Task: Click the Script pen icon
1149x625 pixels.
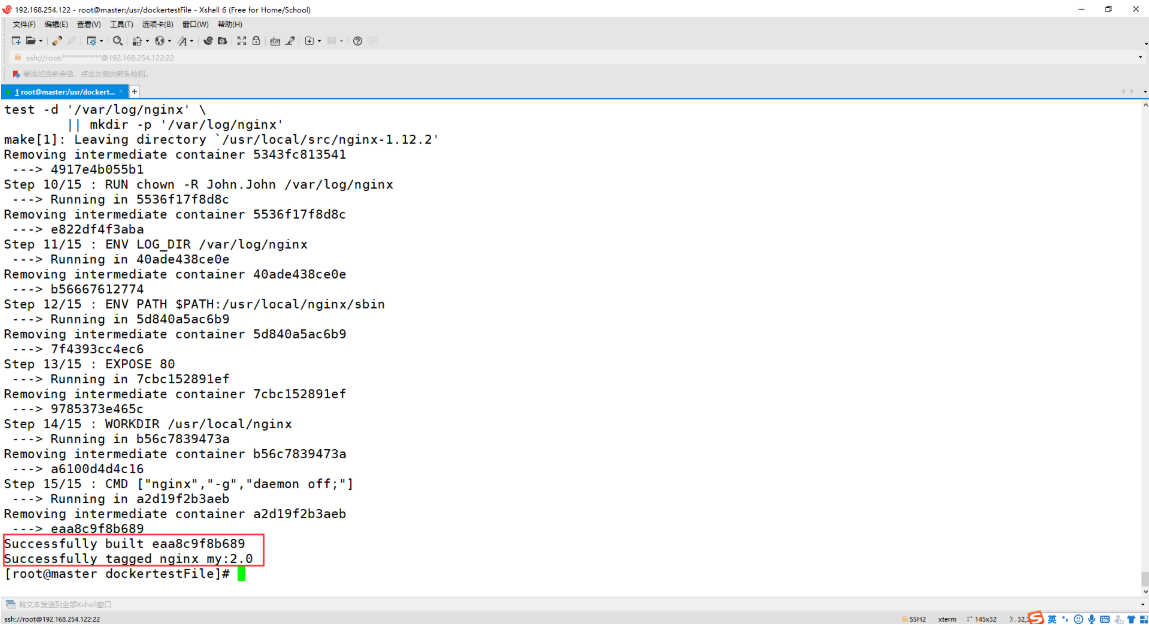Action: click(290, 41)
